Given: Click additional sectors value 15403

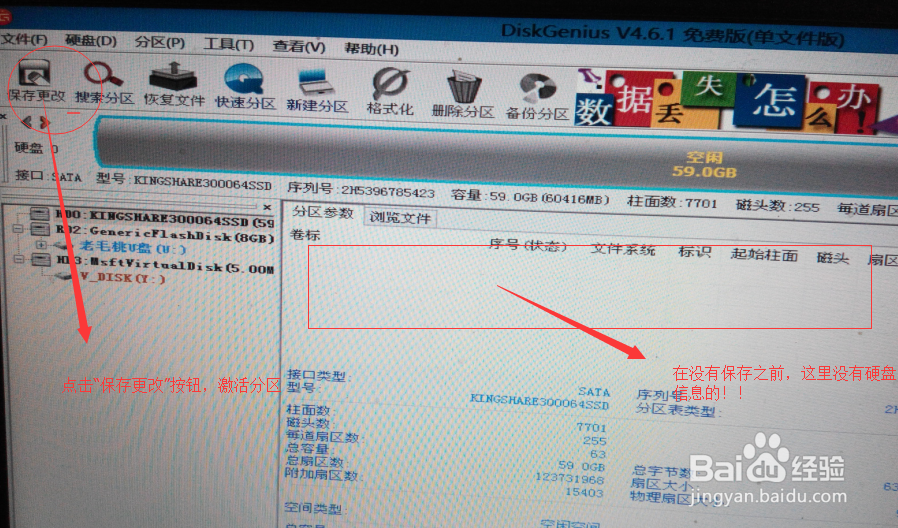Looking at the screenshot, I should pos(584,491).
